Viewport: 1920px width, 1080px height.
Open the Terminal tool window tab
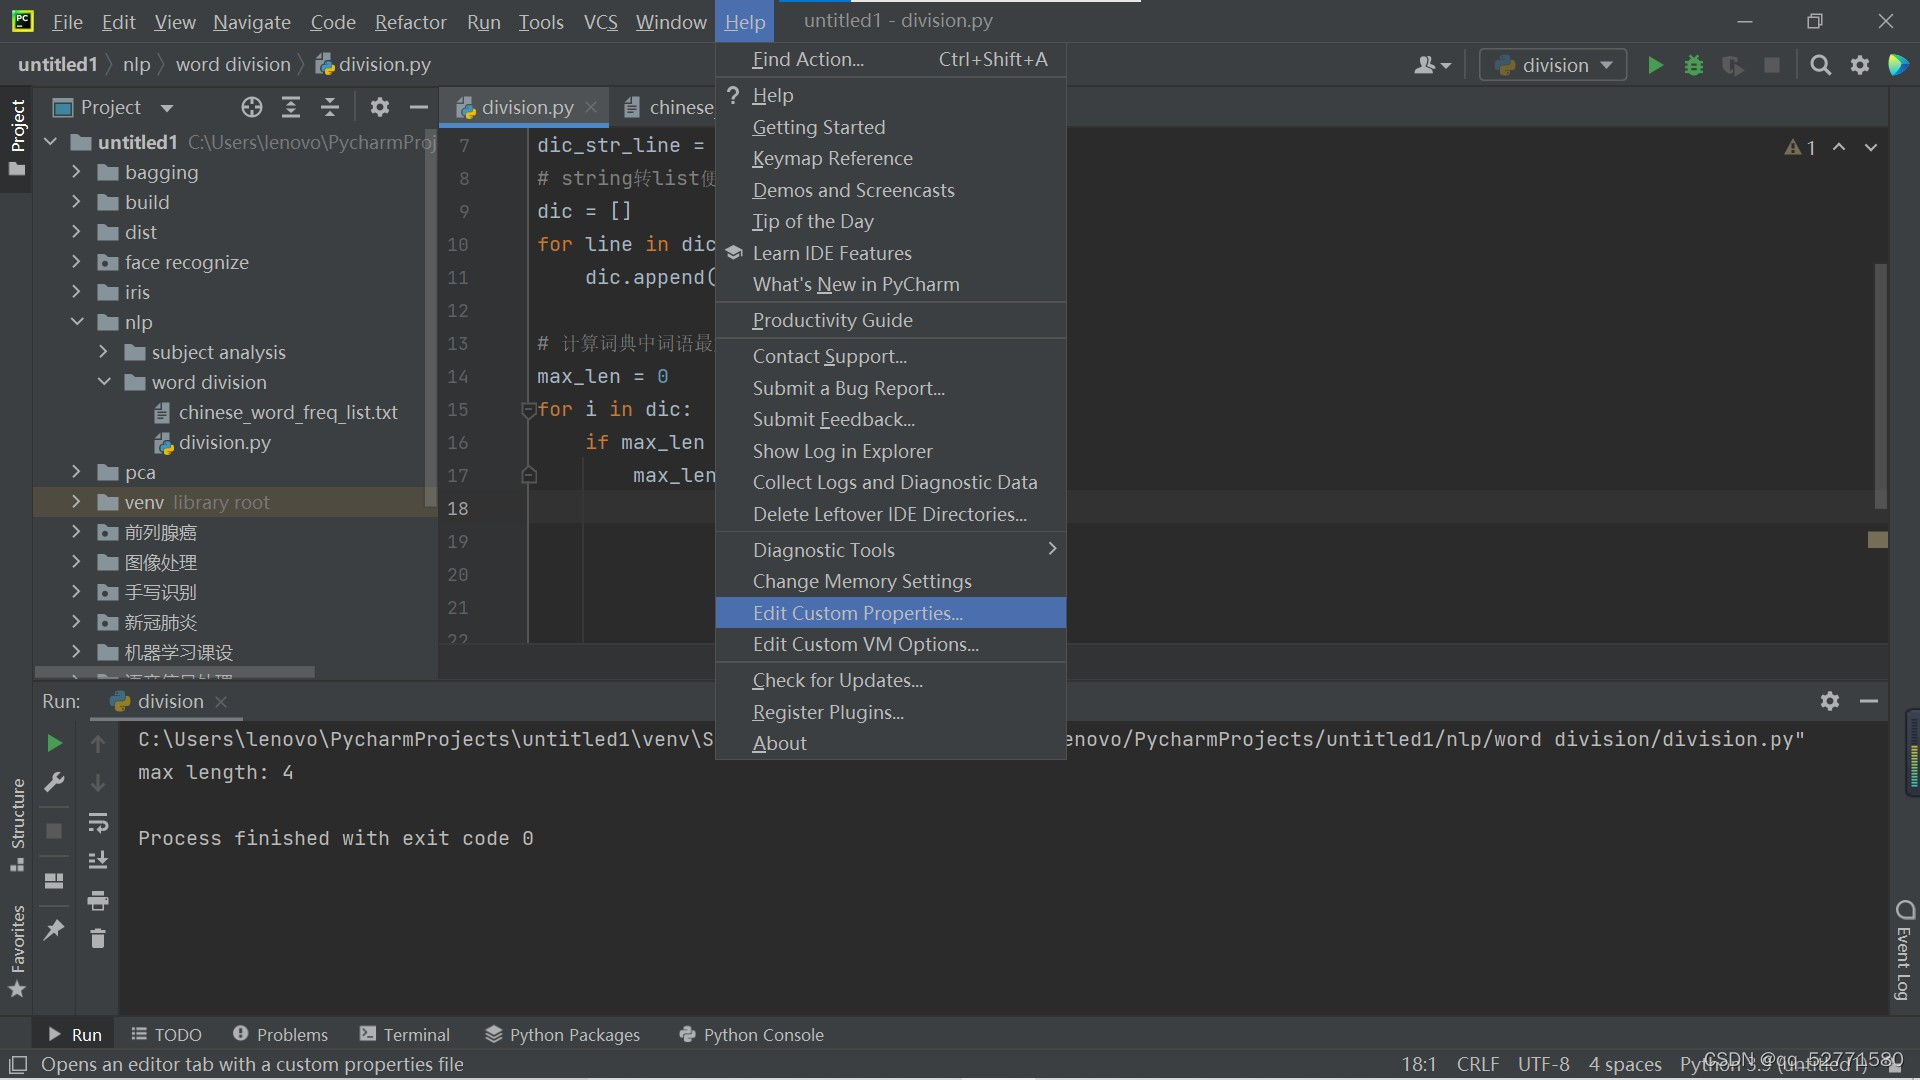pyautogui.click(x=405, y=1034)
